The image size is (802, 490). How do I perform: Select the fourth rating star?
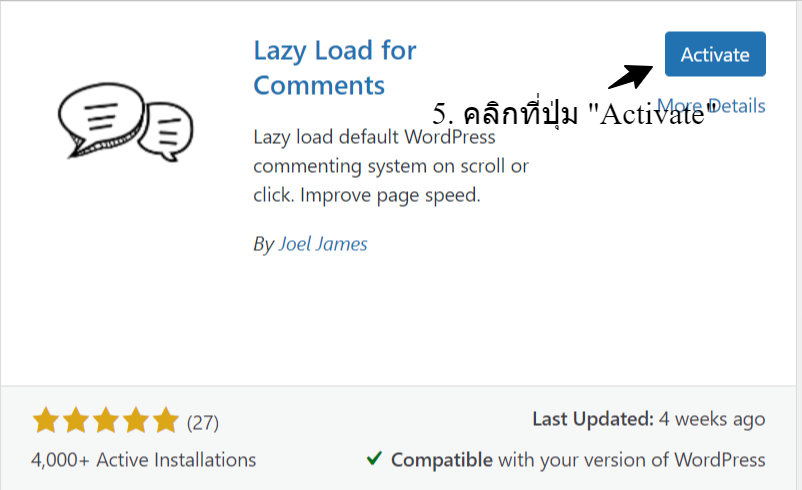pyautogui.click(x=136, y=420)
